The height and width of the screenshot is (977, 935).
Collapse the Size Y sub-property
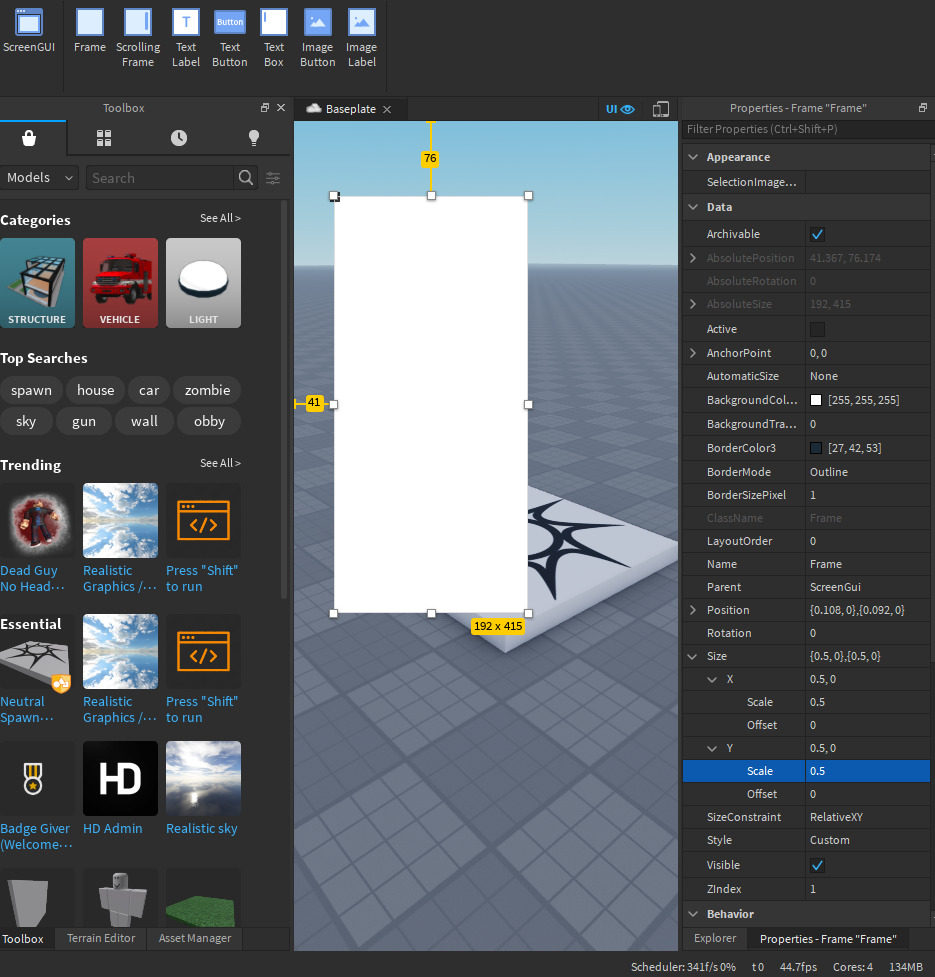click(712, 748)
